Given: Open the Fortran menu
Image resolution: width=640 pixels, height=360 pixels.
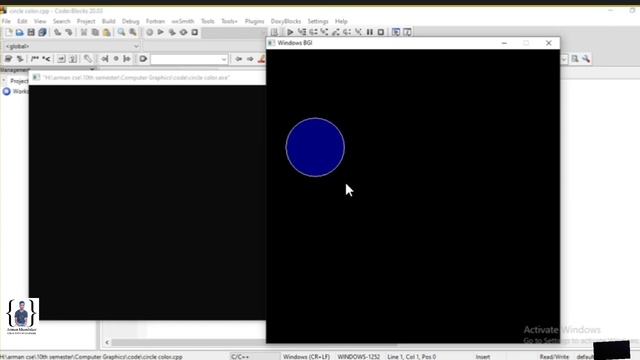Looking at the screenshot, I should pos(156,21).
